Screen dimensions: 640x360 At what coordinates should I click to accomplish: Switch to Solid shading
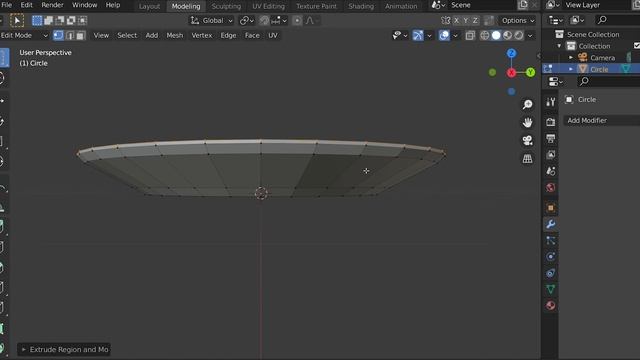point(496,36)
